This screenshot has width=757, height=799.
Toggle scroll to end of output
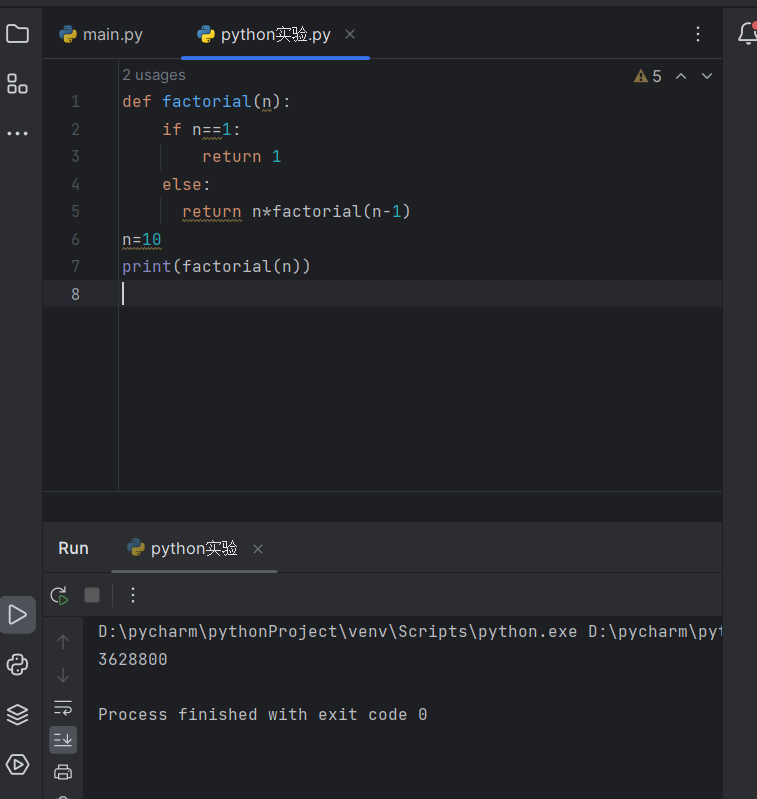(63, 739)
